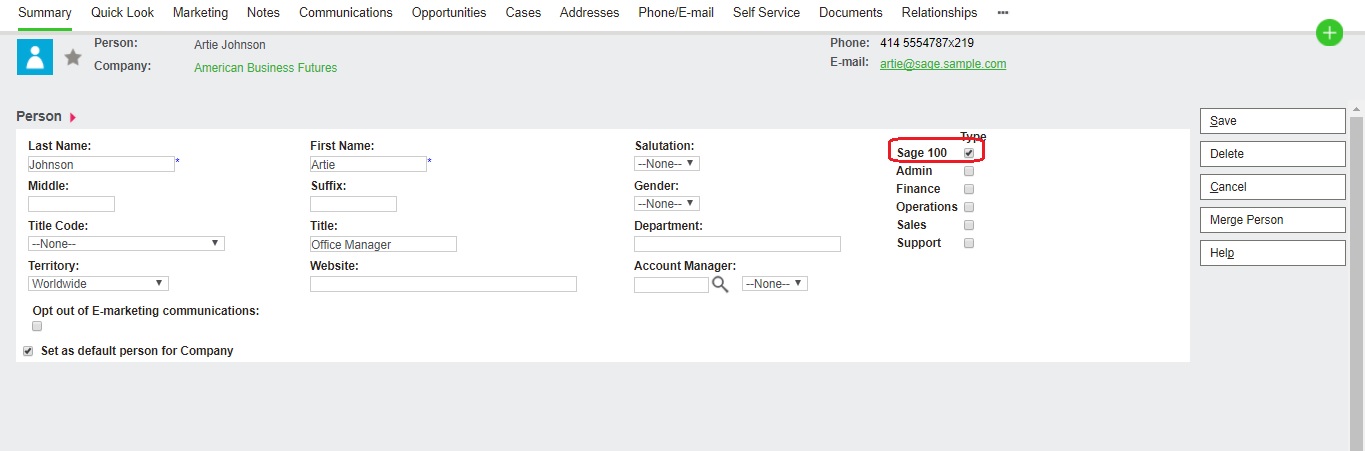
Task: Open the American Business Futures company link
Action: [265, 68]
